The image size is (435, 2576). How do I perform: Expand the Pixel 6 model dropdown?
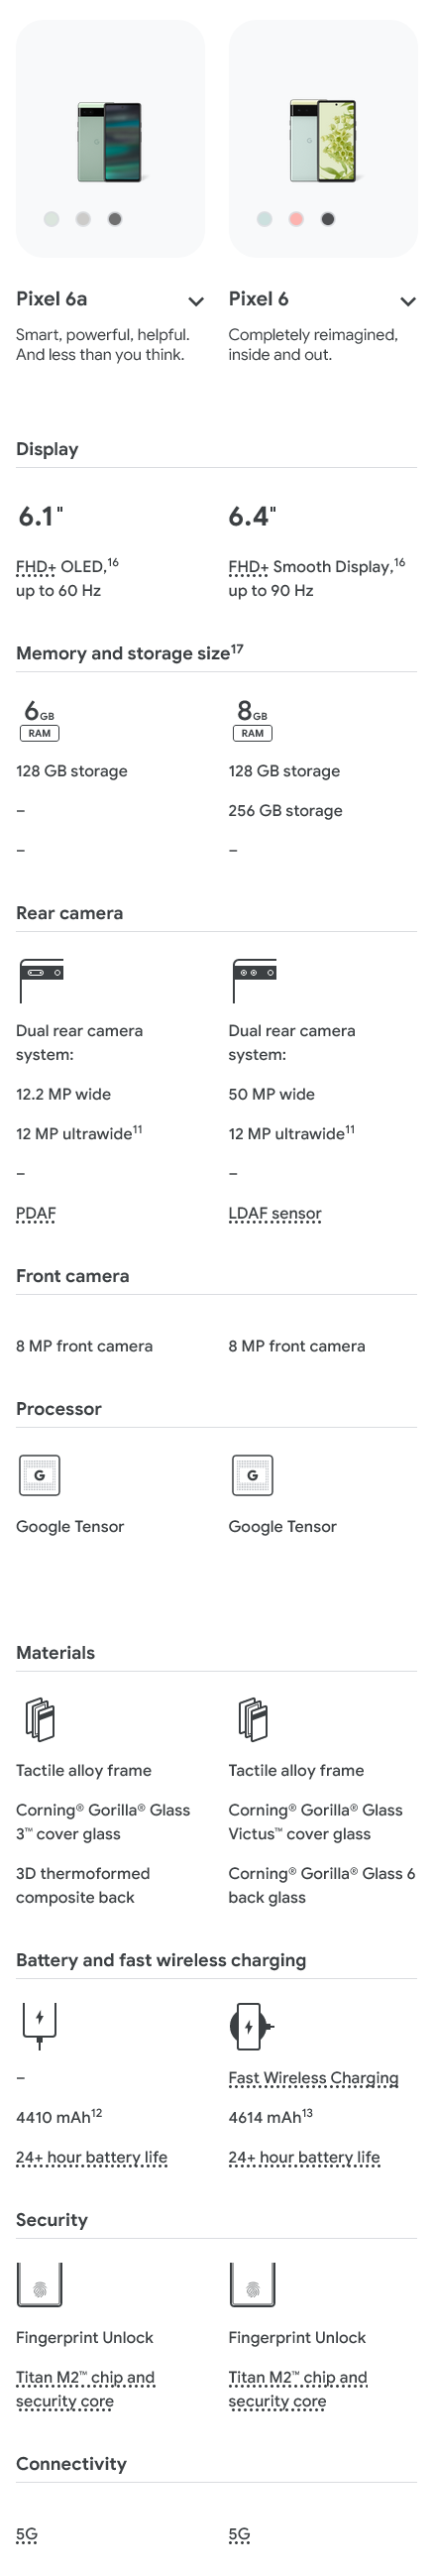point(408,301)
